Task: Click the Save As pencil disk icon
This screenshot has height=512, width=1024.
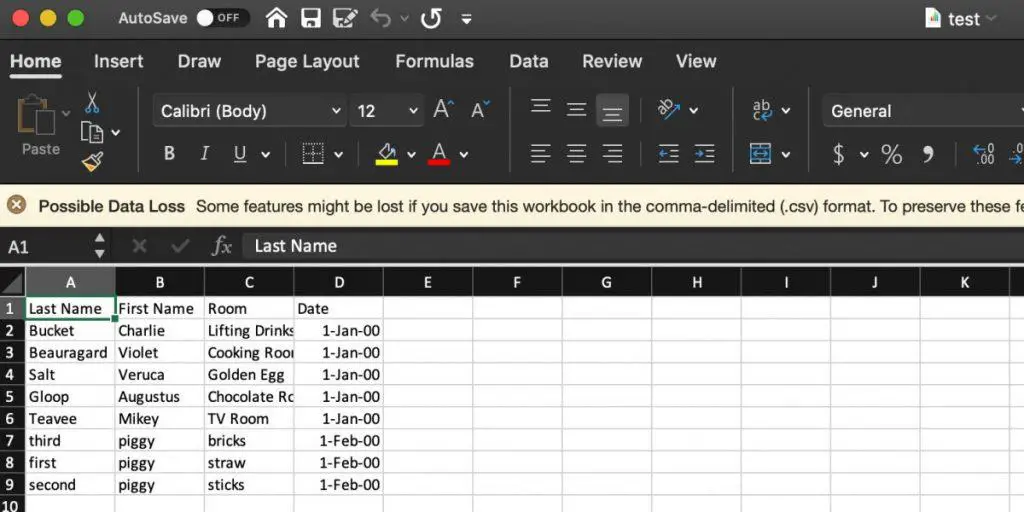Action: point(345,18)
